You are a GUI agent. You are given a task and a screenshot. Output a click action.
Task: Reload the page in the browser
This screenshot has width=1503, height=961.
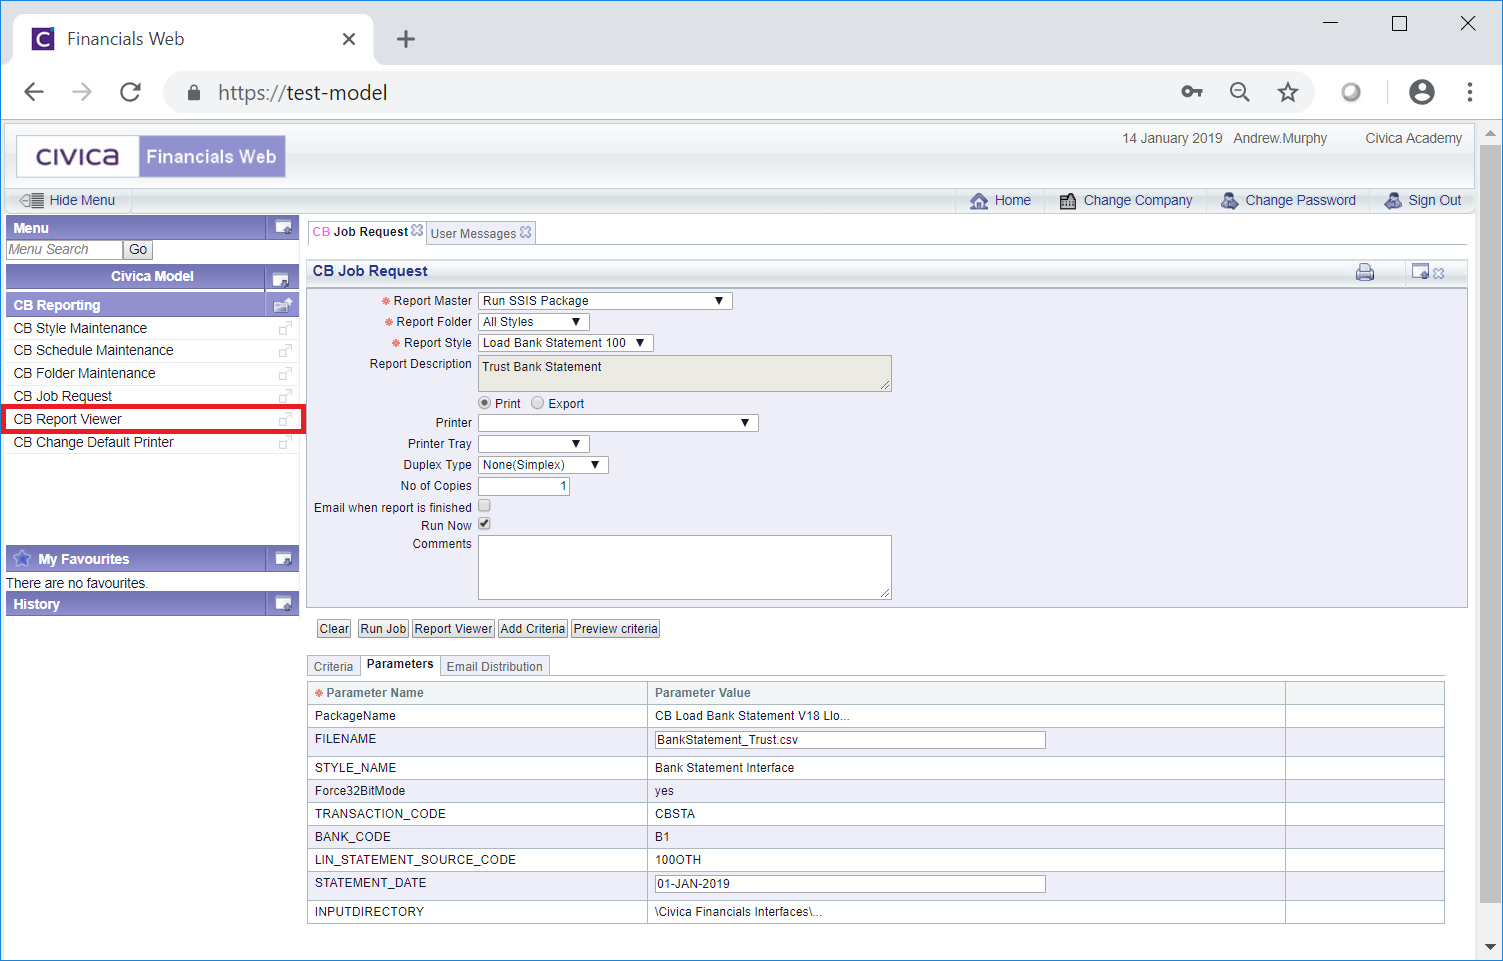point(130,92)
